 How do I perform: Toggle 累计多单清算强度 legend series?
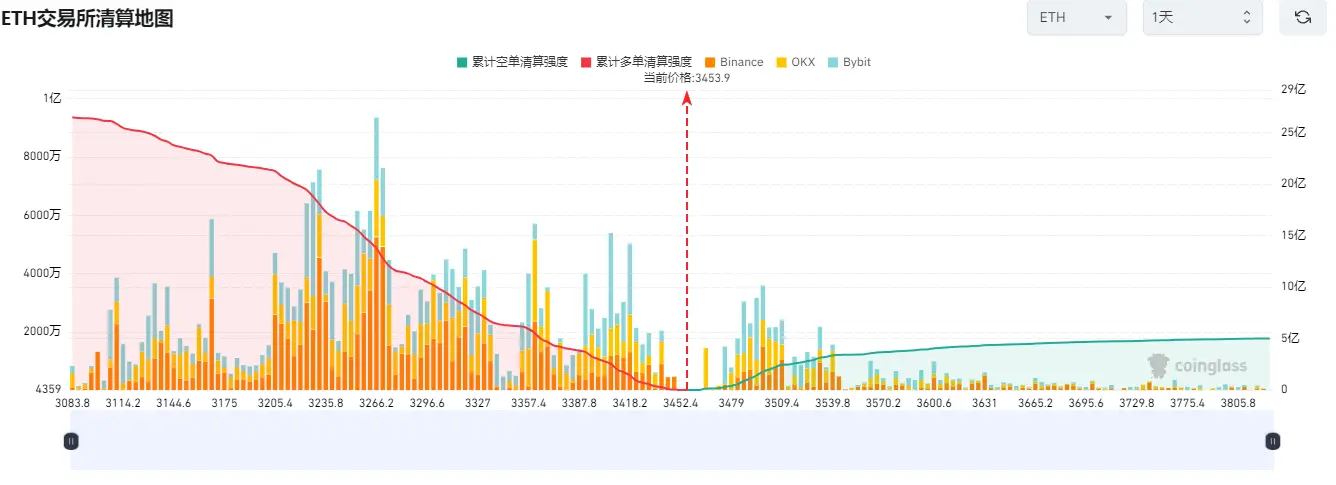pos(636,62)
